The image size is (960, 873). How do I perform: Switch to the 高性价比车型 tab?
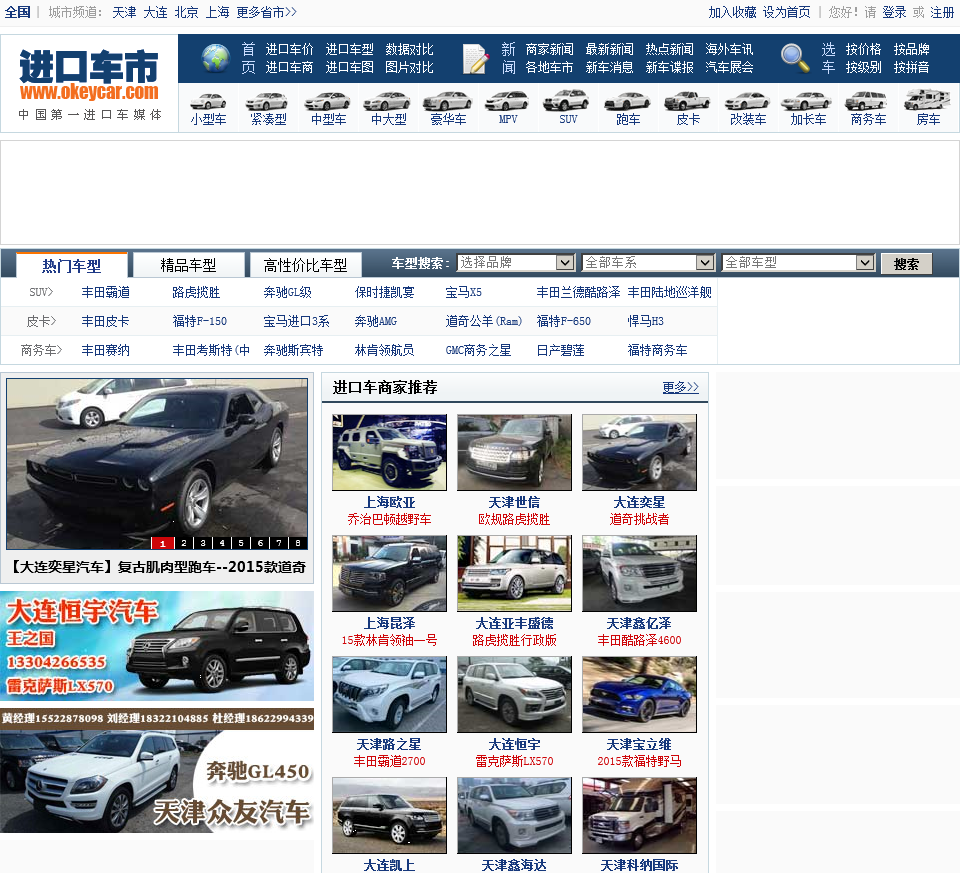[306, 265]
